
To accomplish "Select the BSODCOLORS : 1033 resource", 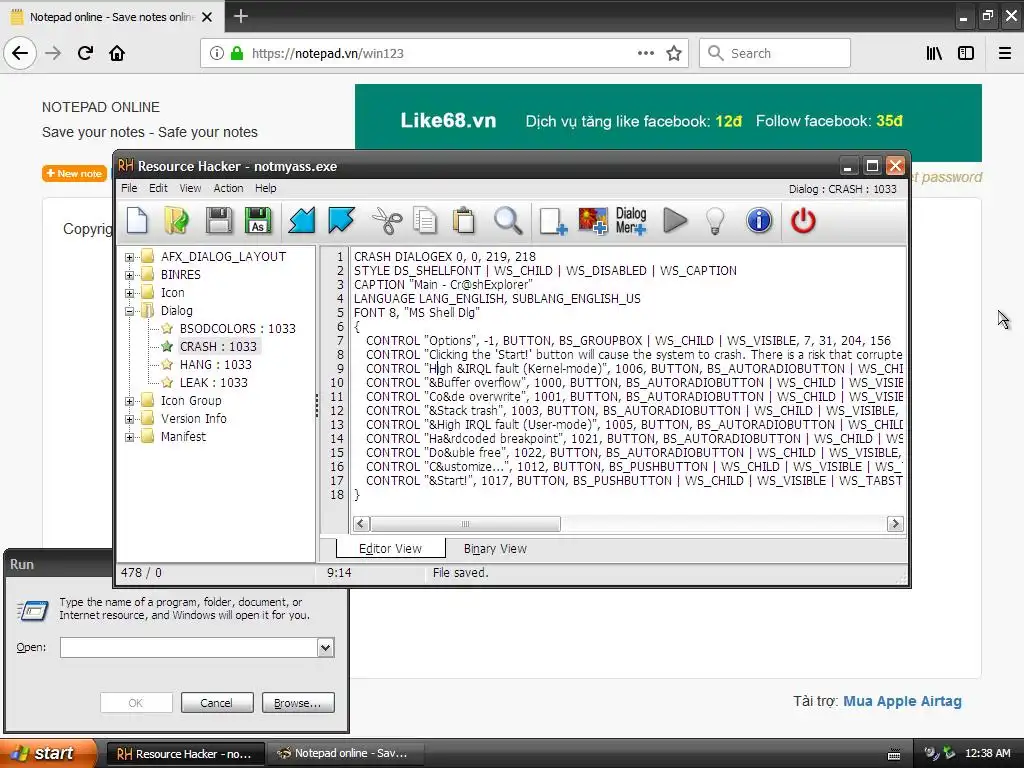I will pyautogui.click(x=238, y=328).
